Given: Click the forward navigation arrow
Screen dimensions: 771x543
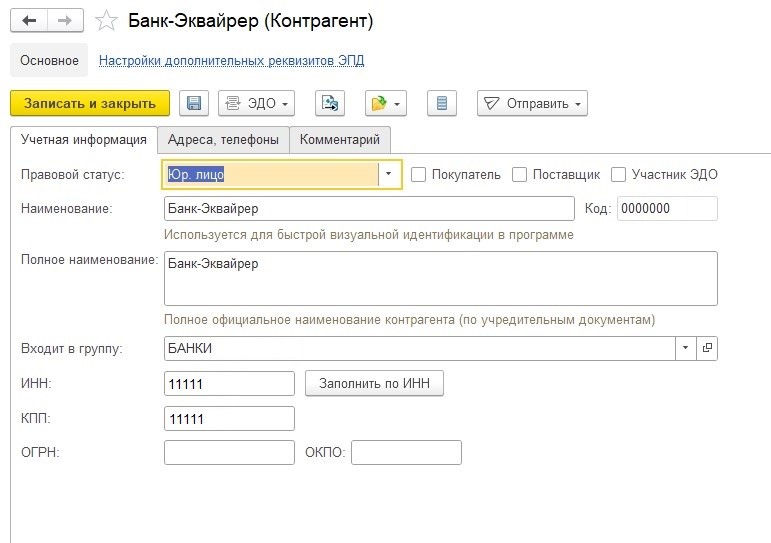Looking at the screenshot, I should pyautogui.click(x=65, y=20).
